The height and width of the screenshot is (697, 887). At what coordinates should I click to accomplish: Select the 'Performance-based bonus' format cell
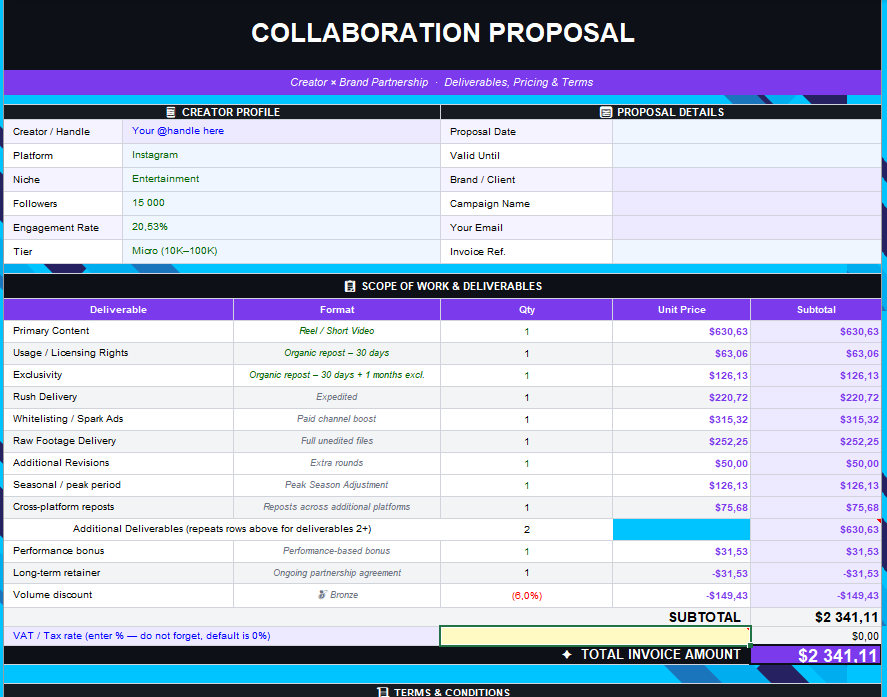337,551
